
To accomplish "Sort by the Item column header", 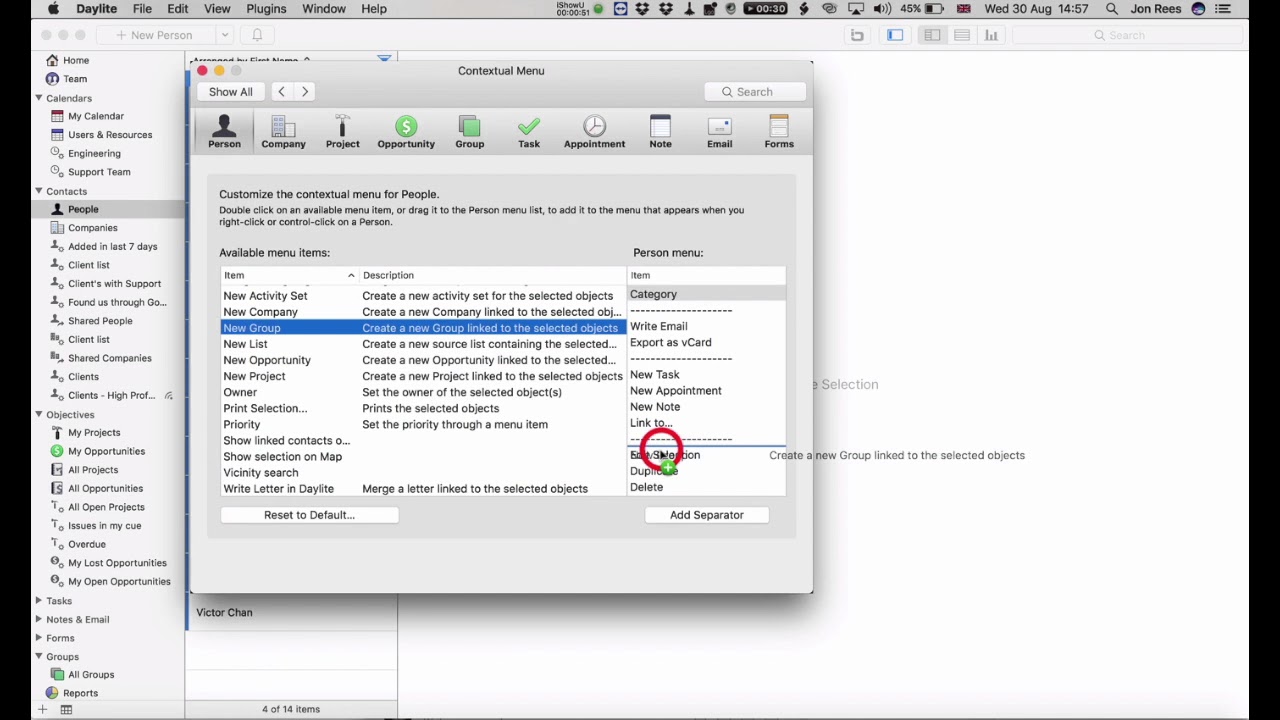I will coord(289,275).
